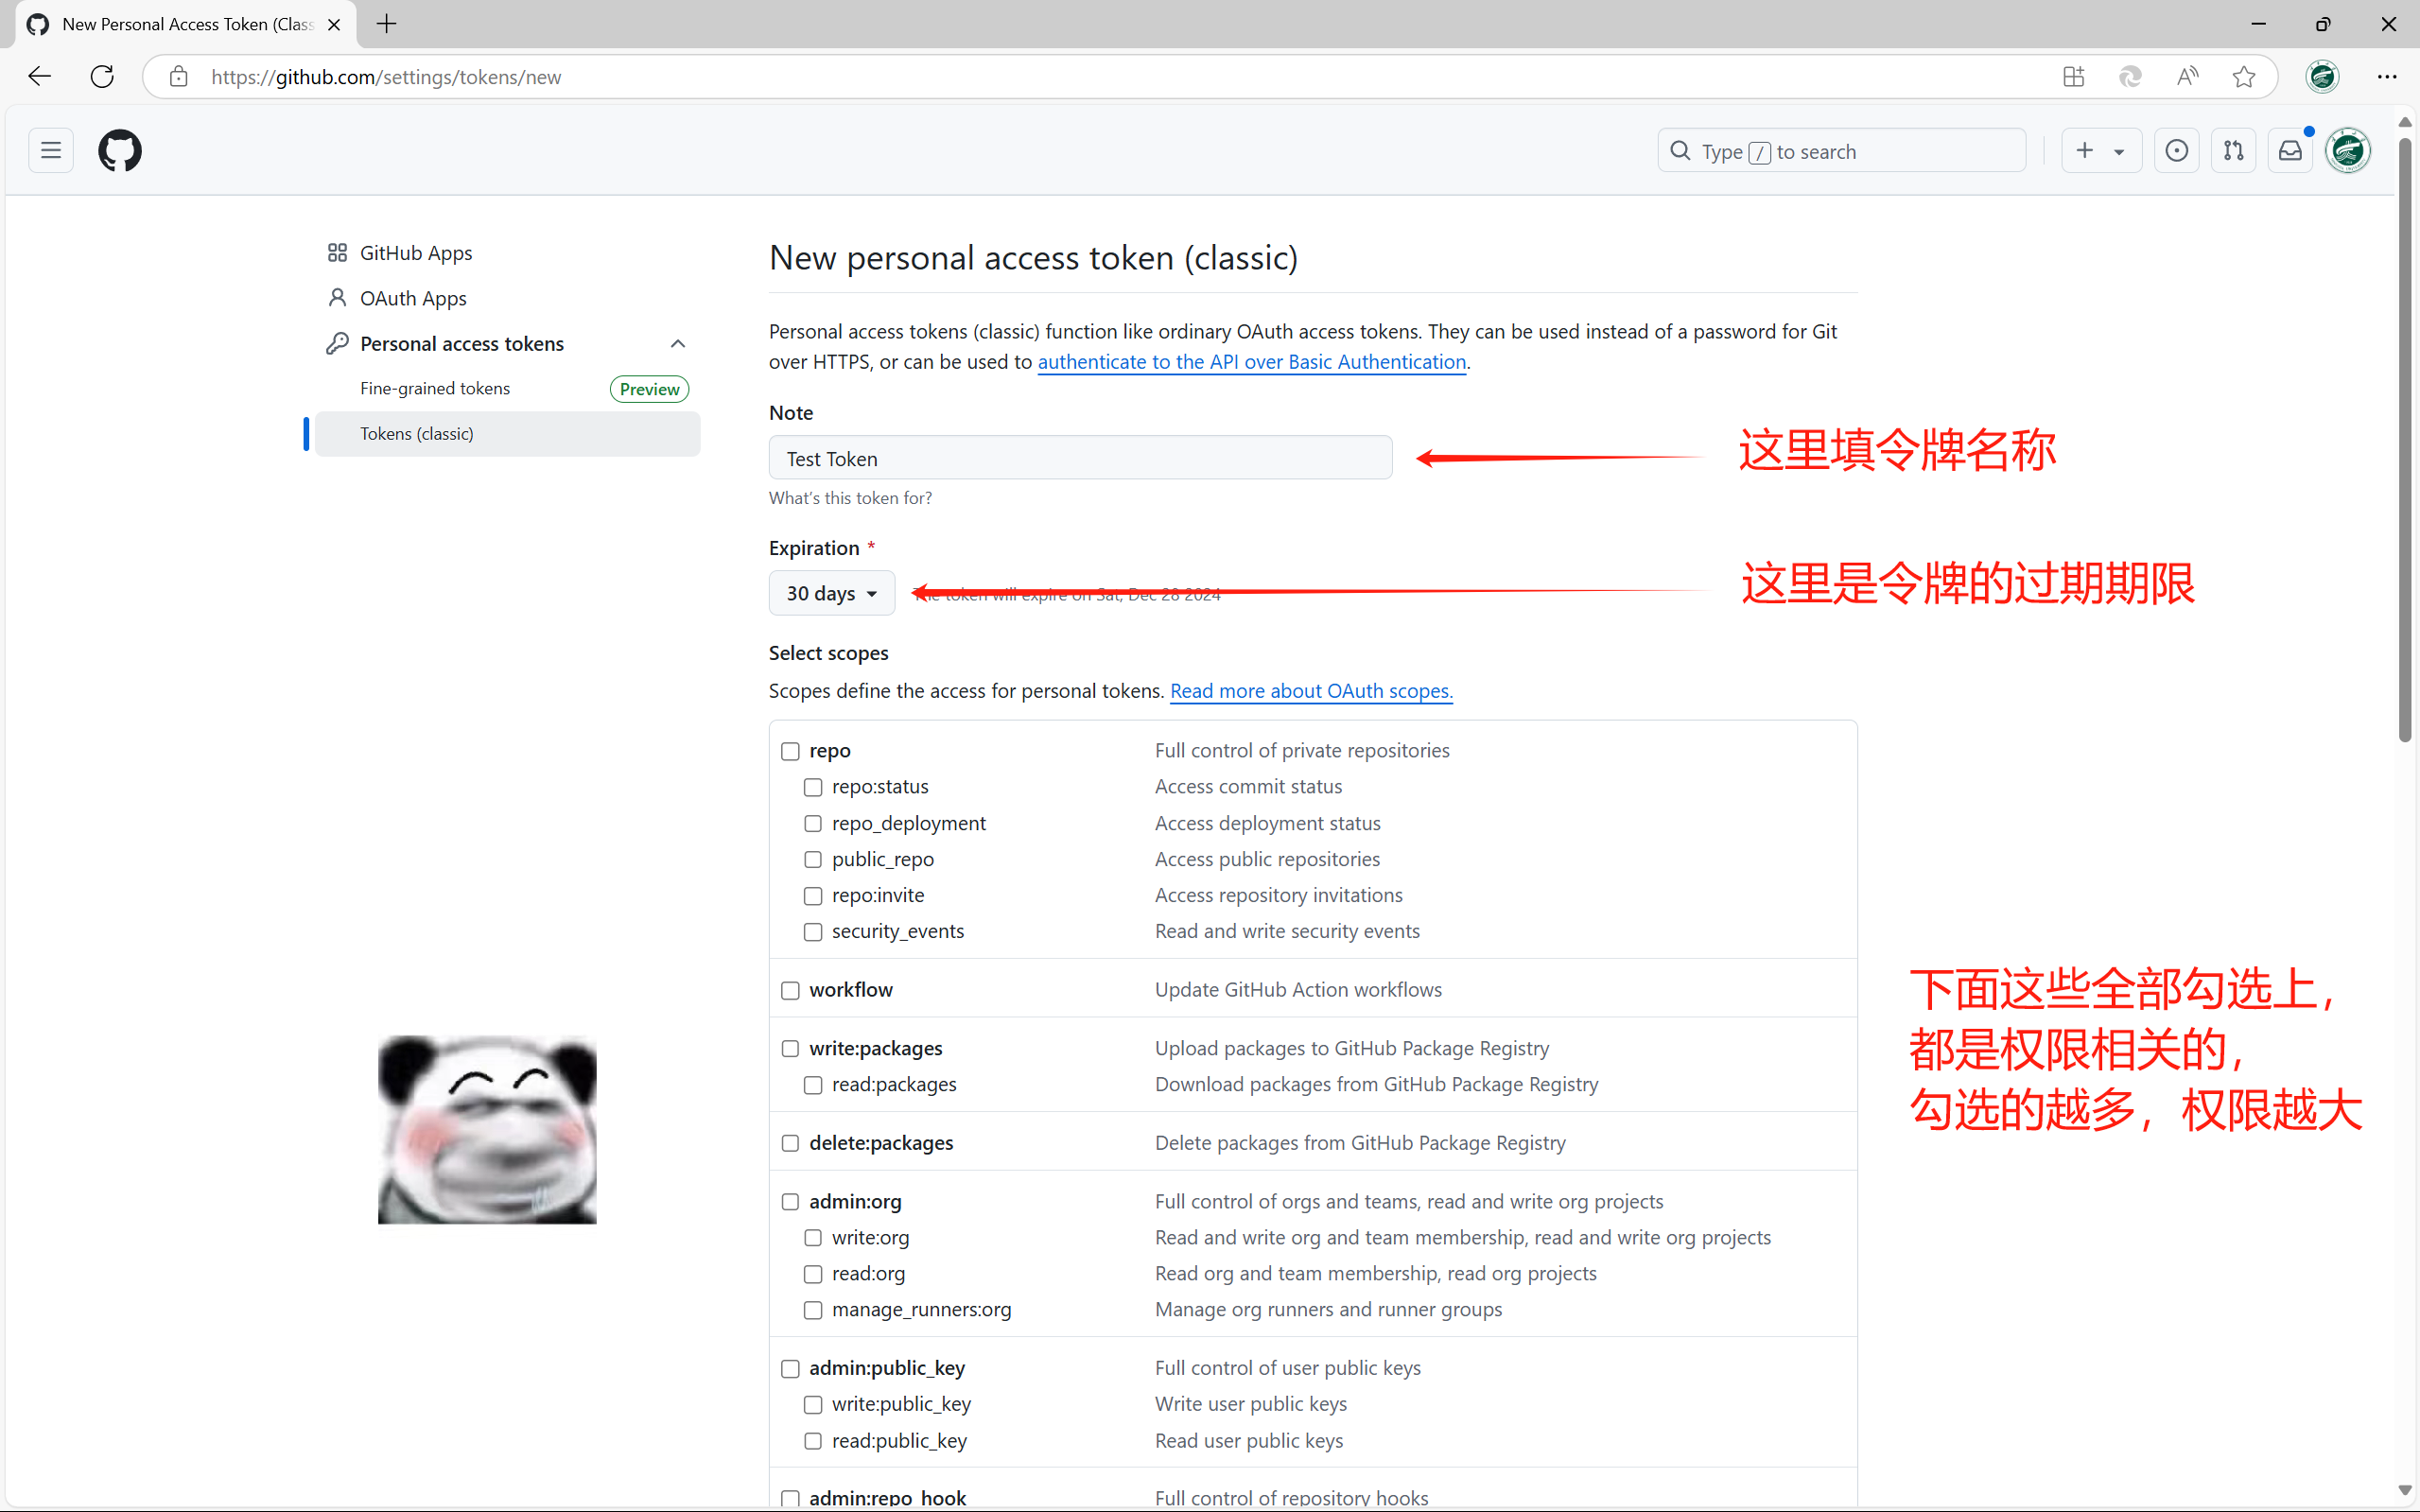Image resolution: width=2420 pixels, height=1512 pixels.
Task: Enable the write:packages checkbox
Action: coord(790,1049)
